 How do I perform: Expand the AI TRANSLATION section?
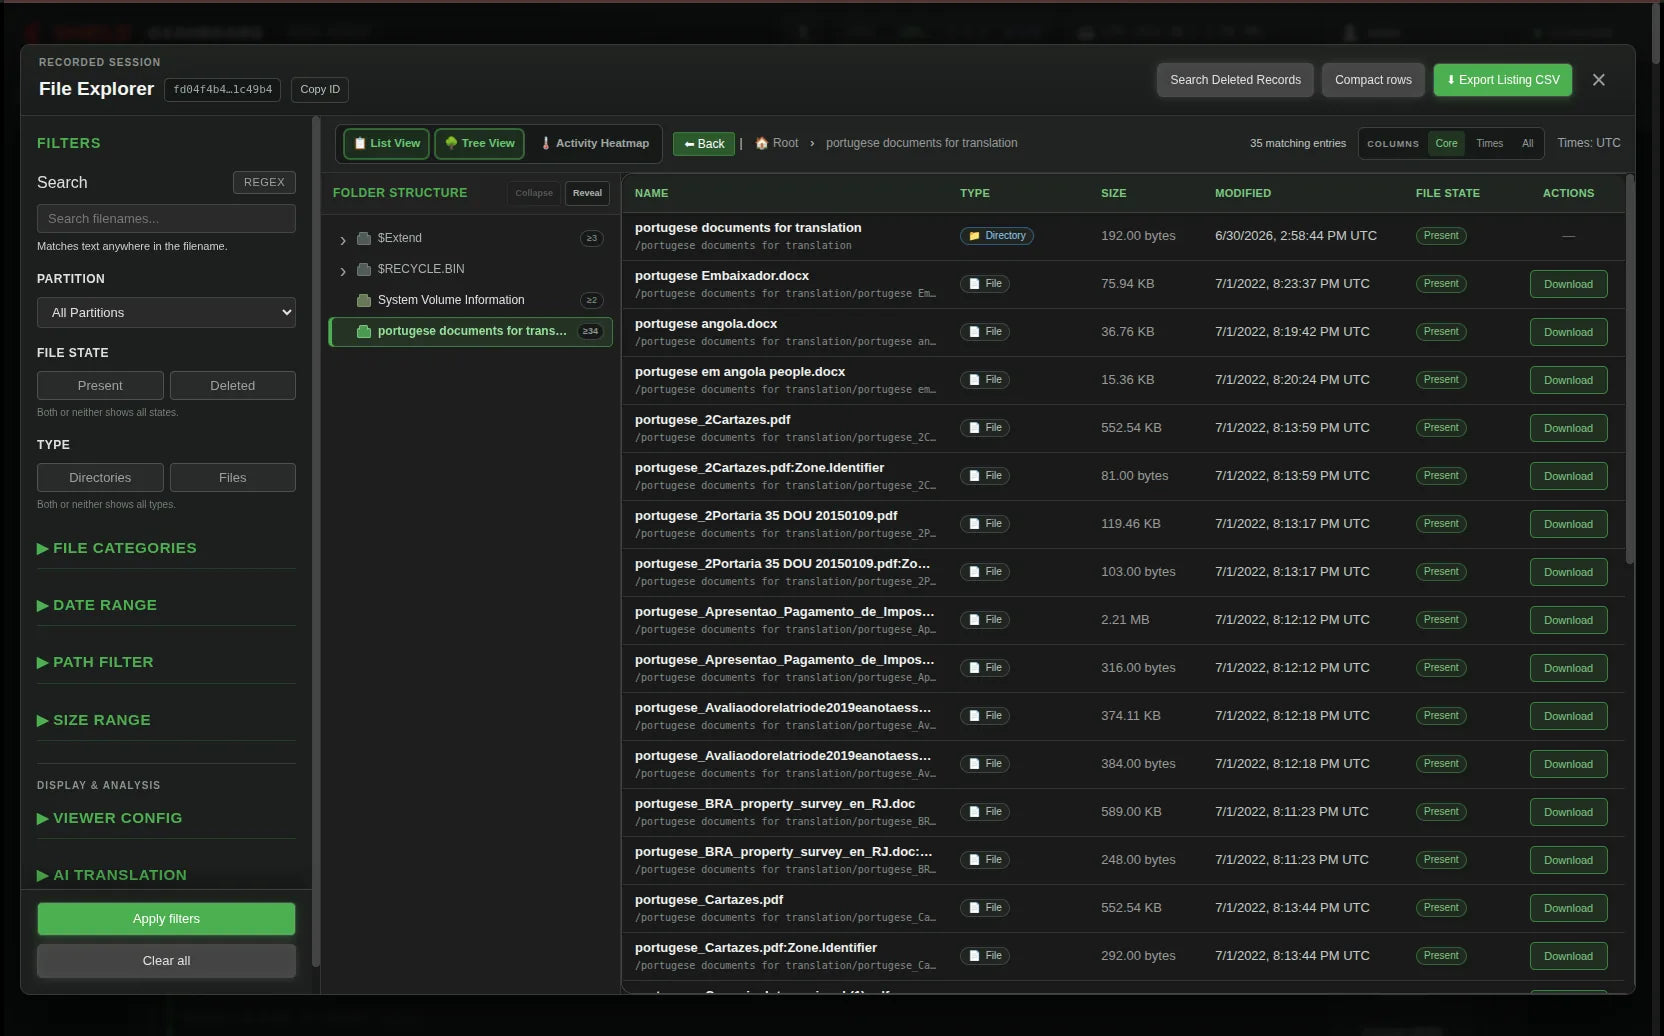166,875
